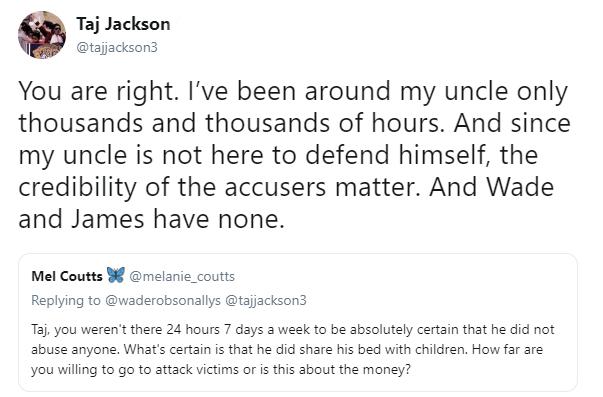Open the @melanie_coutts handle
Viewport: 603px width, 397px height.
pos(182,277)
